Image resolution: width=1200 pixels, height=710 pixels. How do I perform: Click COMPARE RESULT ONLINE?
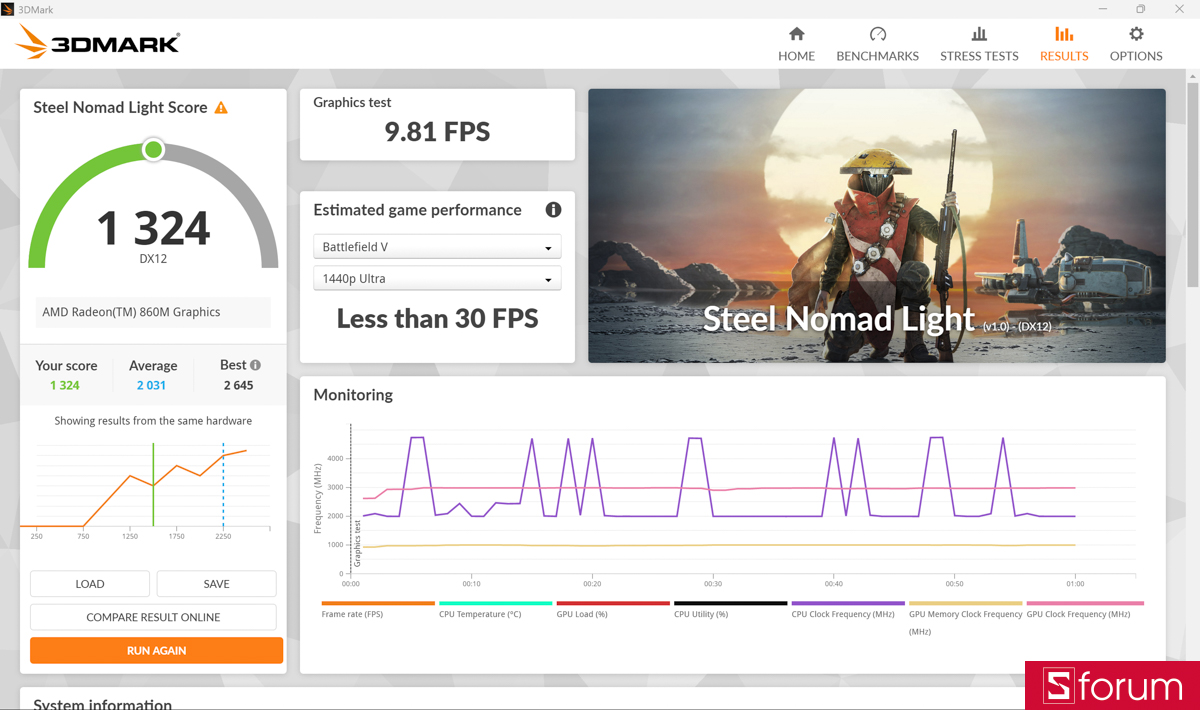click(153, 617)
